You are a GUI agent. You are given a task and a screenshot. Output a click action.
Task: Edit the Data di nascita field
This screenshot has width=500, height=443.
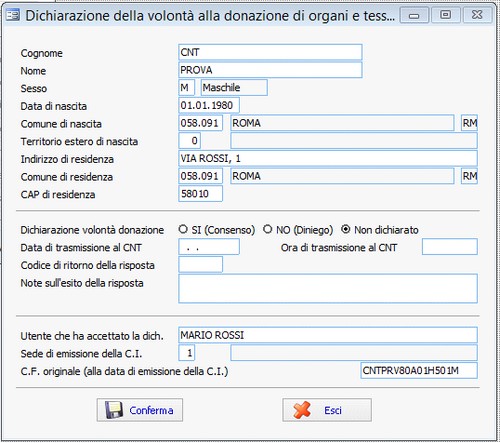tap(209, 105)
